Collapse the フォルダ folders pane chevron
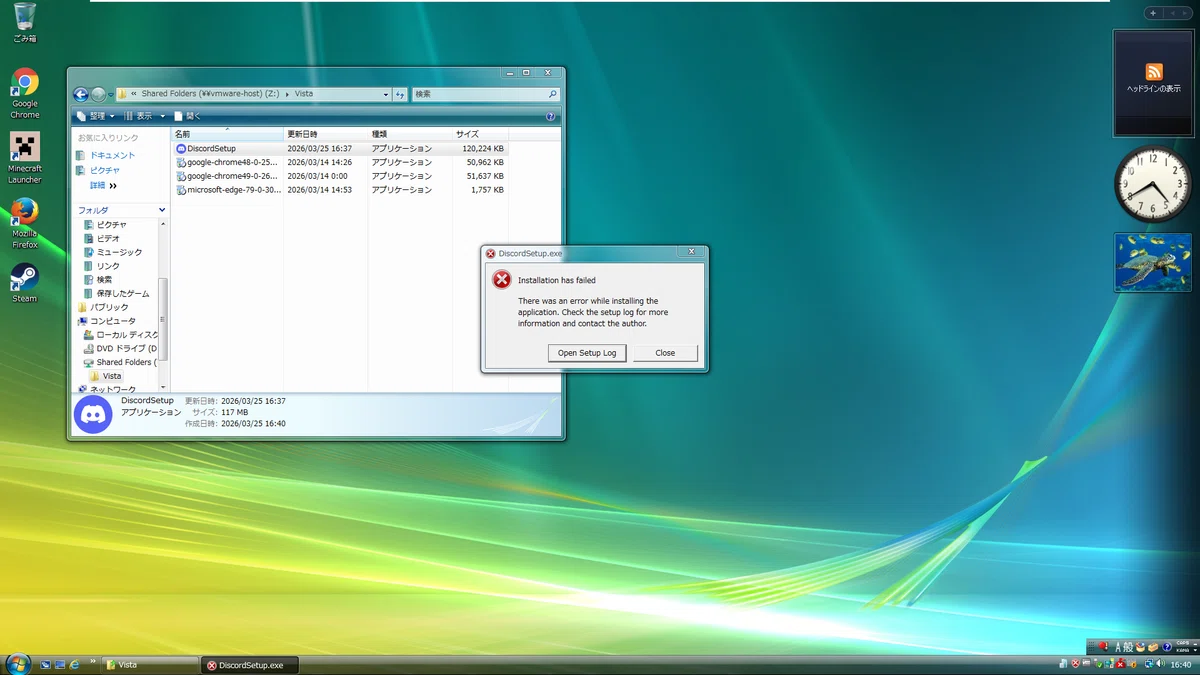The image size is (1200, 675). (162, 210)
